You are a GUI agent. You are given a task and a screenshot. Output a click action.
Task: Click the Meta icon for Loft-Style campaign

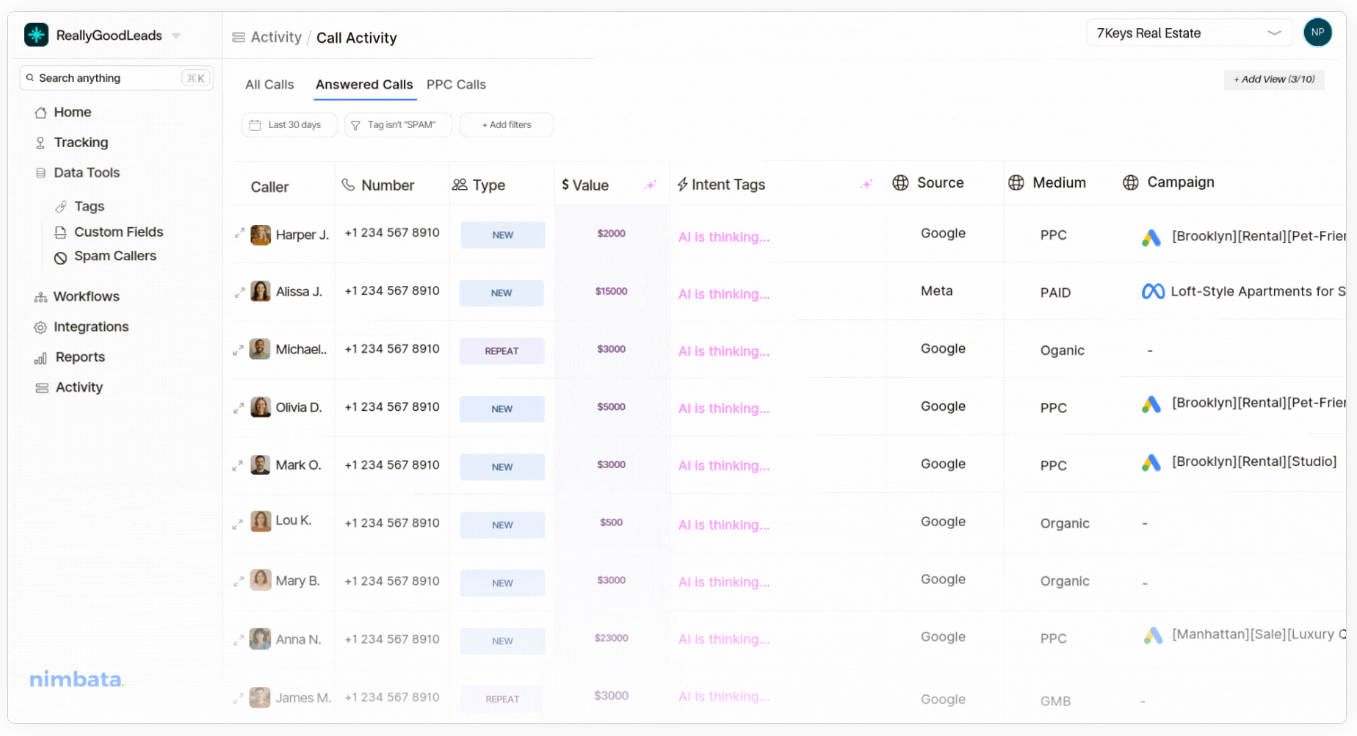[x=1152, y=292]
